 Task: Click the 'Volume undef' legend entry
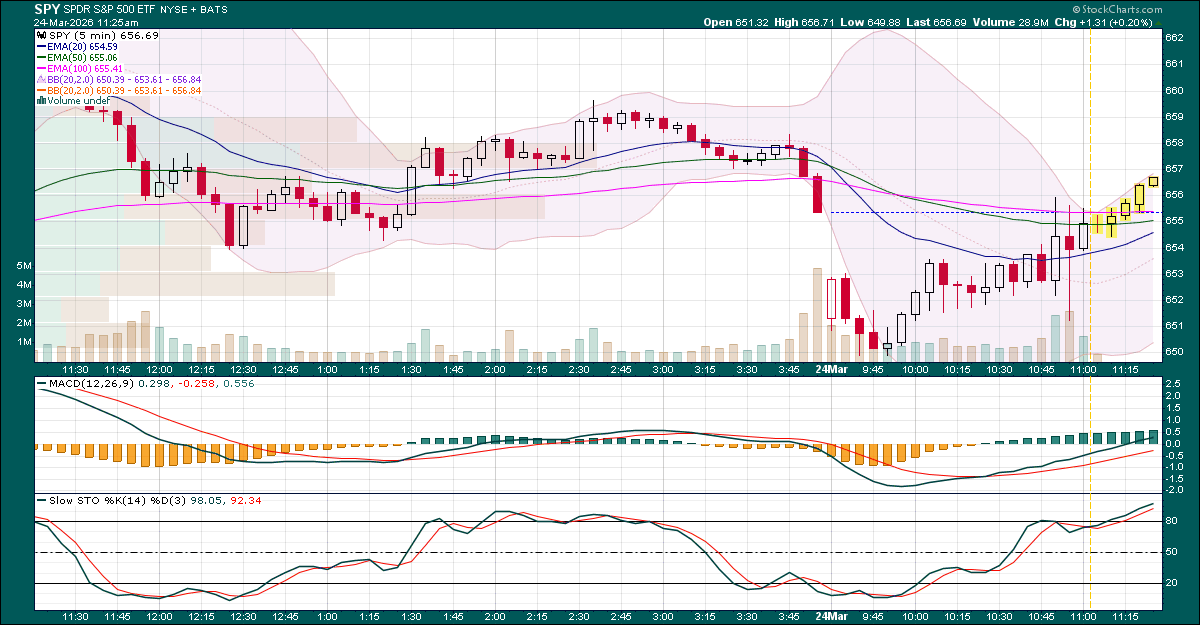point(78,101)
